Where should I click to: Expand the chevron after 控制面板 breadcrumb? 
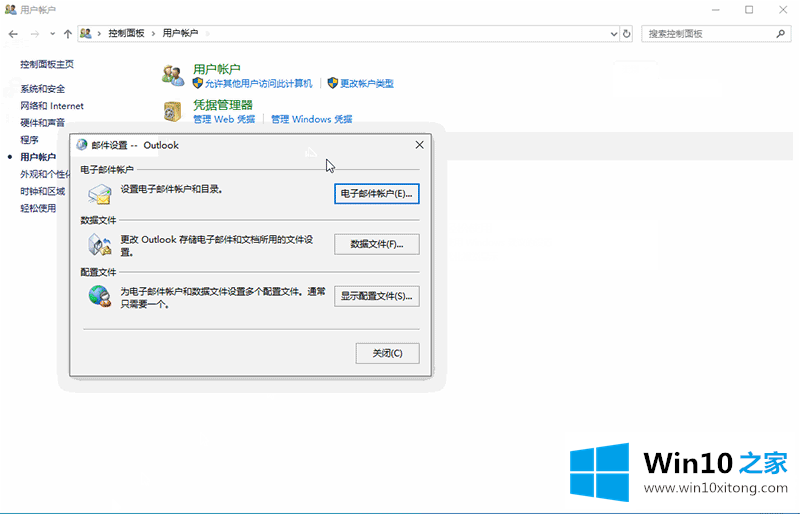(x=153, y=33)
